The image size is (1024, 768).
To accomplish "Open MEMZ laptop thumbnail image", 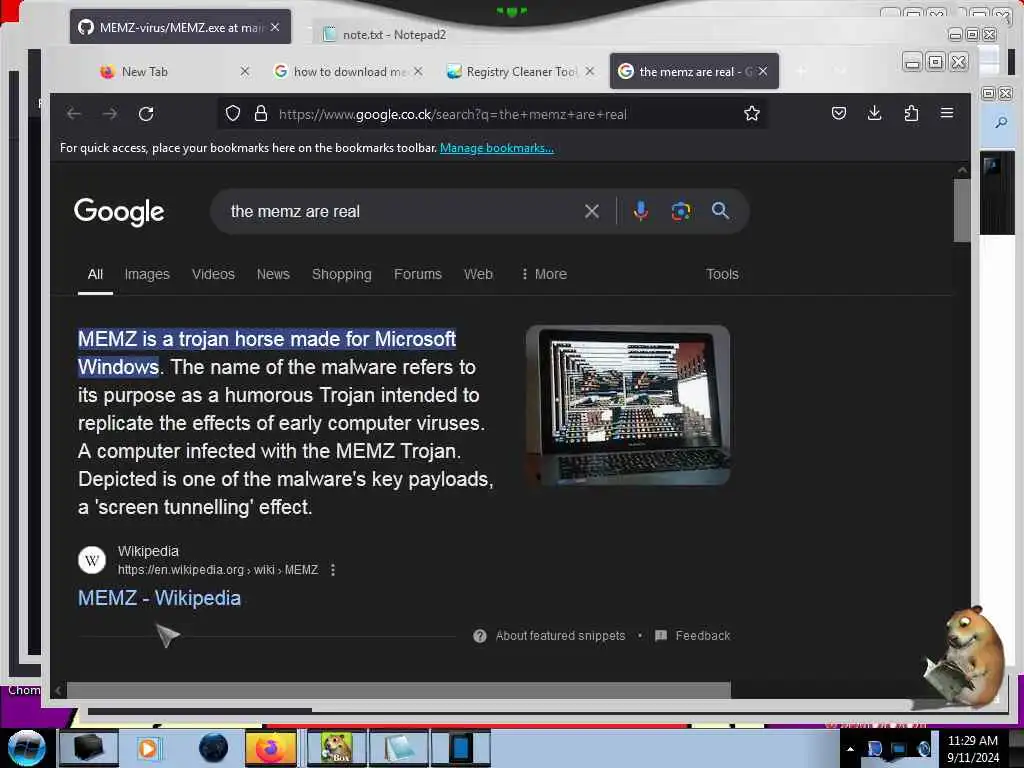I will click(628, 405).
